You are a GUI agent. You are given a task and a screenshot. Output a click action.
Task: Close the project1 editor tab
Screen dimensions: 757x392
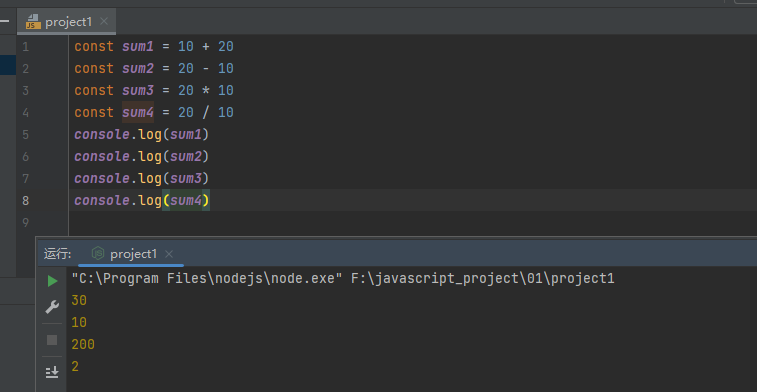pos(104,21)
